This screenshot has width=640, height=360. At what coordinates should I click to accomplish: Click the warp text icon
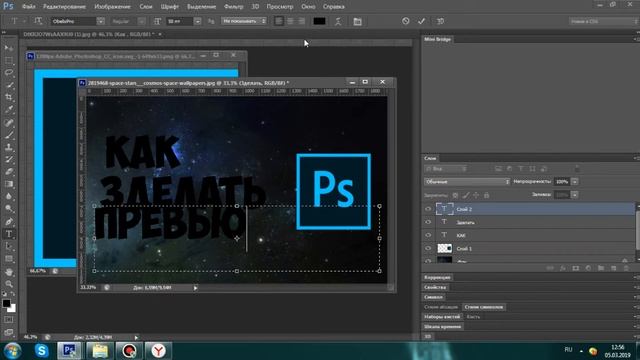pyautogui.click(x=338, y=21)
